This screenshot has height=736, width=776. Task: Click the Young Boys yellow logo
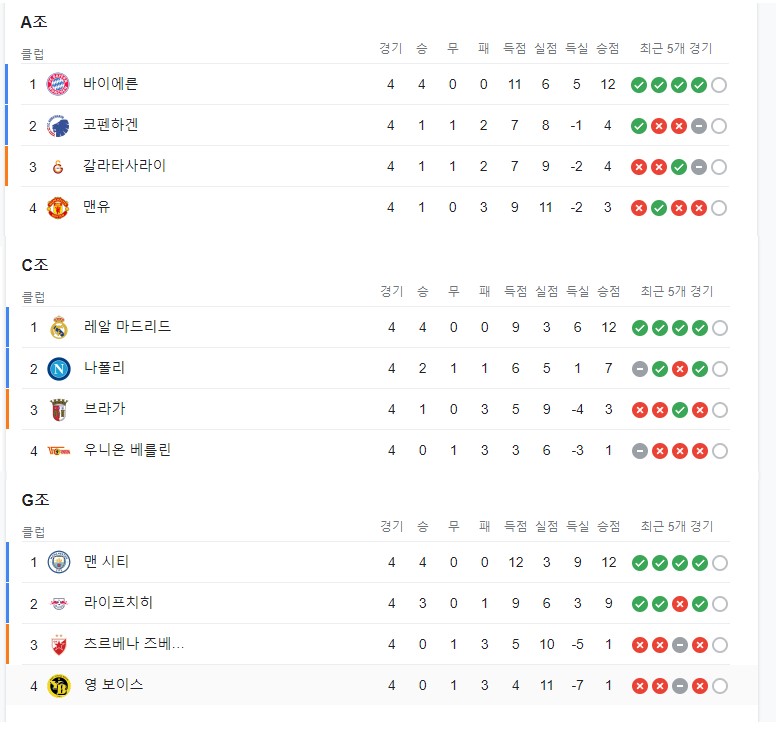coord(59,686)
